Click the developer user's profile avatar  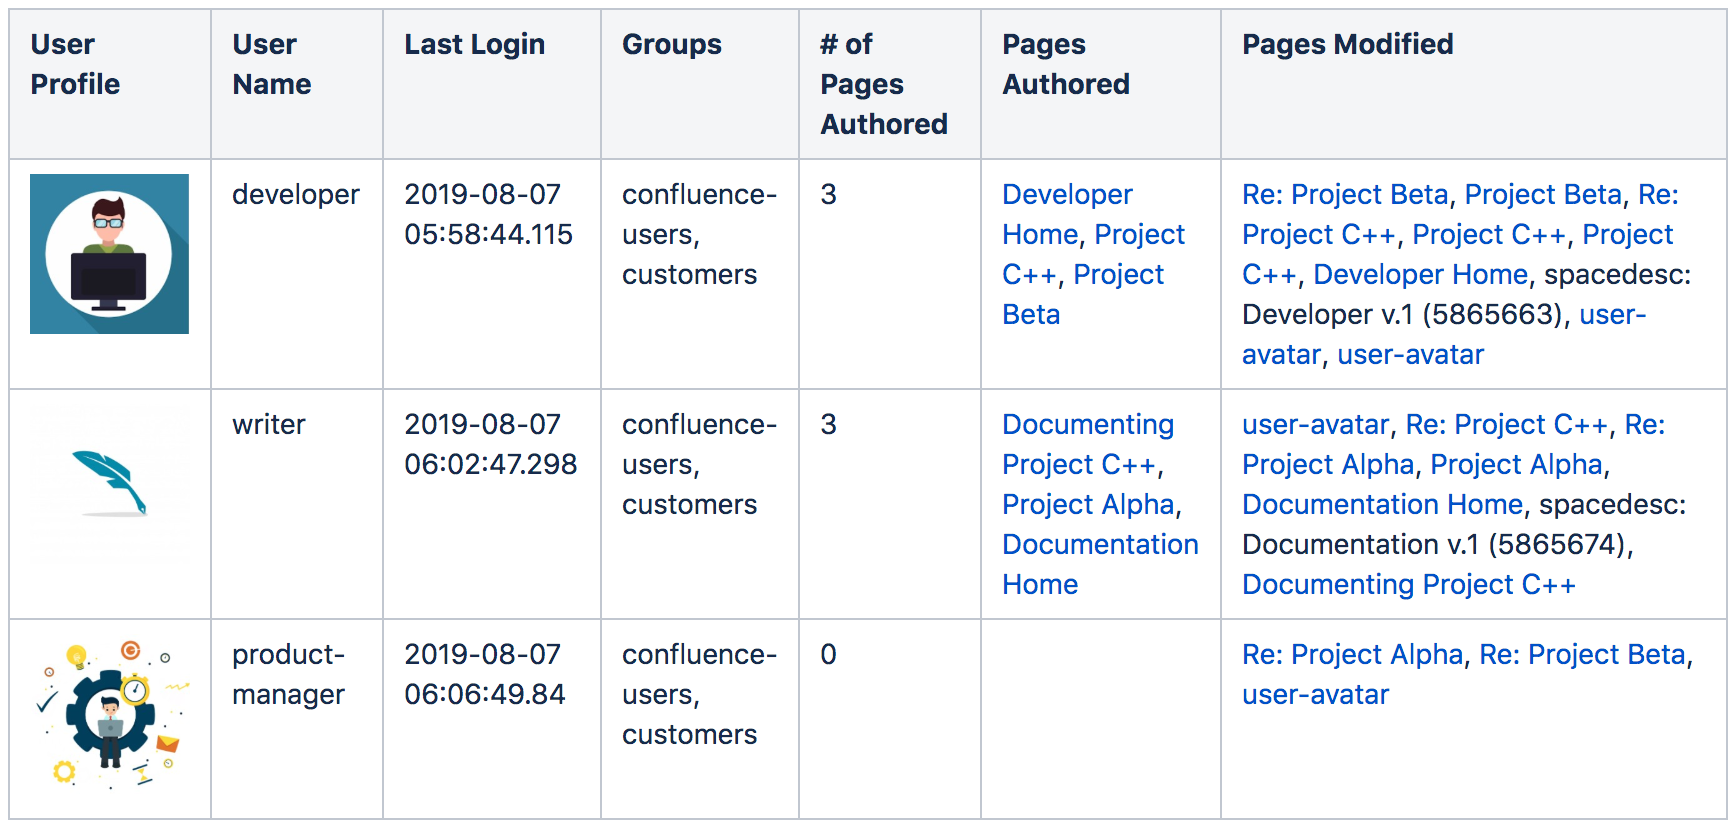[109, 254]
